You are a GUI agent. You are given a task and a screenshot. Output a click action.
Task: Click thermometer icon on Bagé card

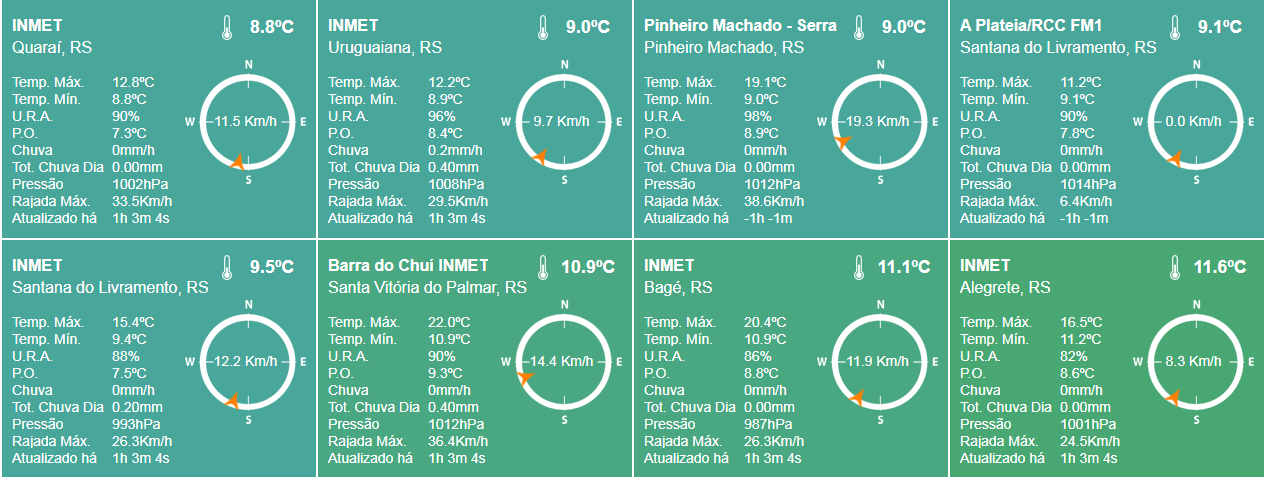[858, 268]
